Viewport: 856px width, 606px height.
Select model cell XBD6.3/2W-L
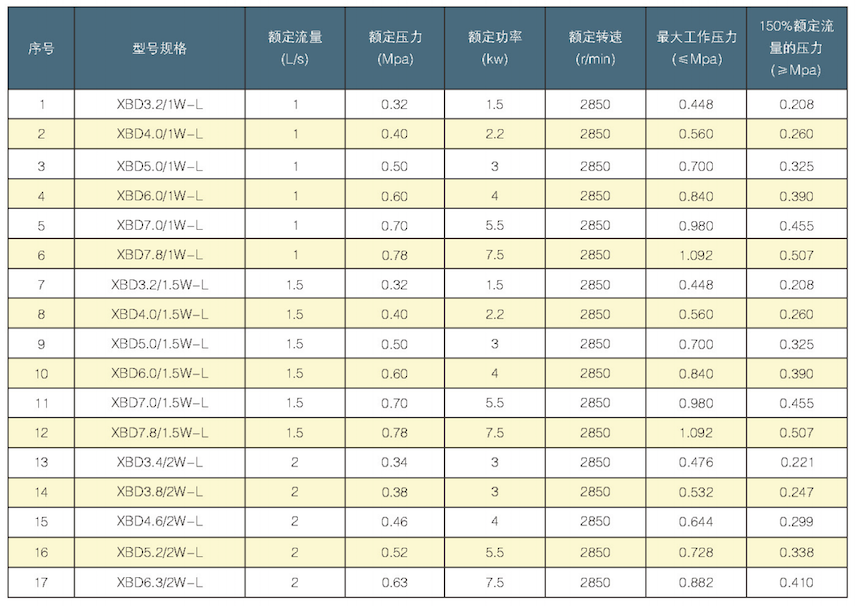(x=160, y=581)
